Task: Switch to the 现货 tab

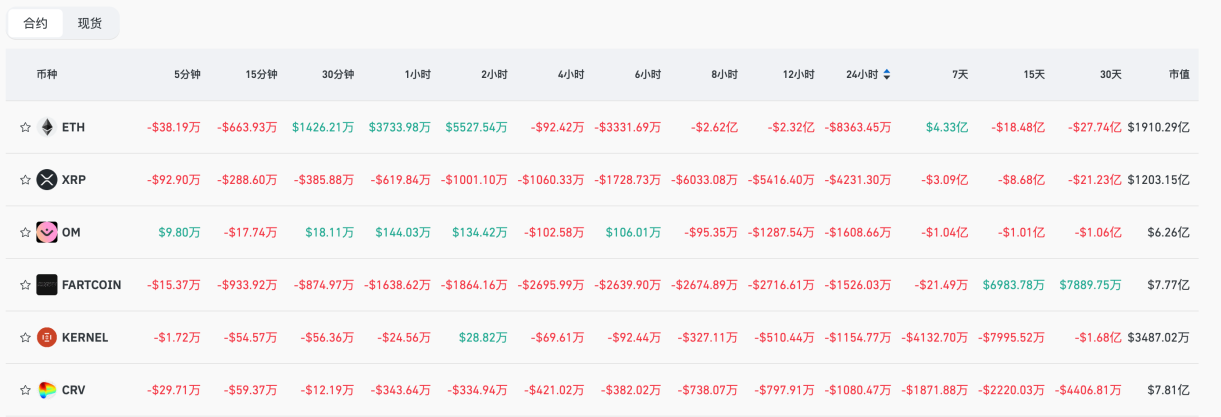Action: 90,23
